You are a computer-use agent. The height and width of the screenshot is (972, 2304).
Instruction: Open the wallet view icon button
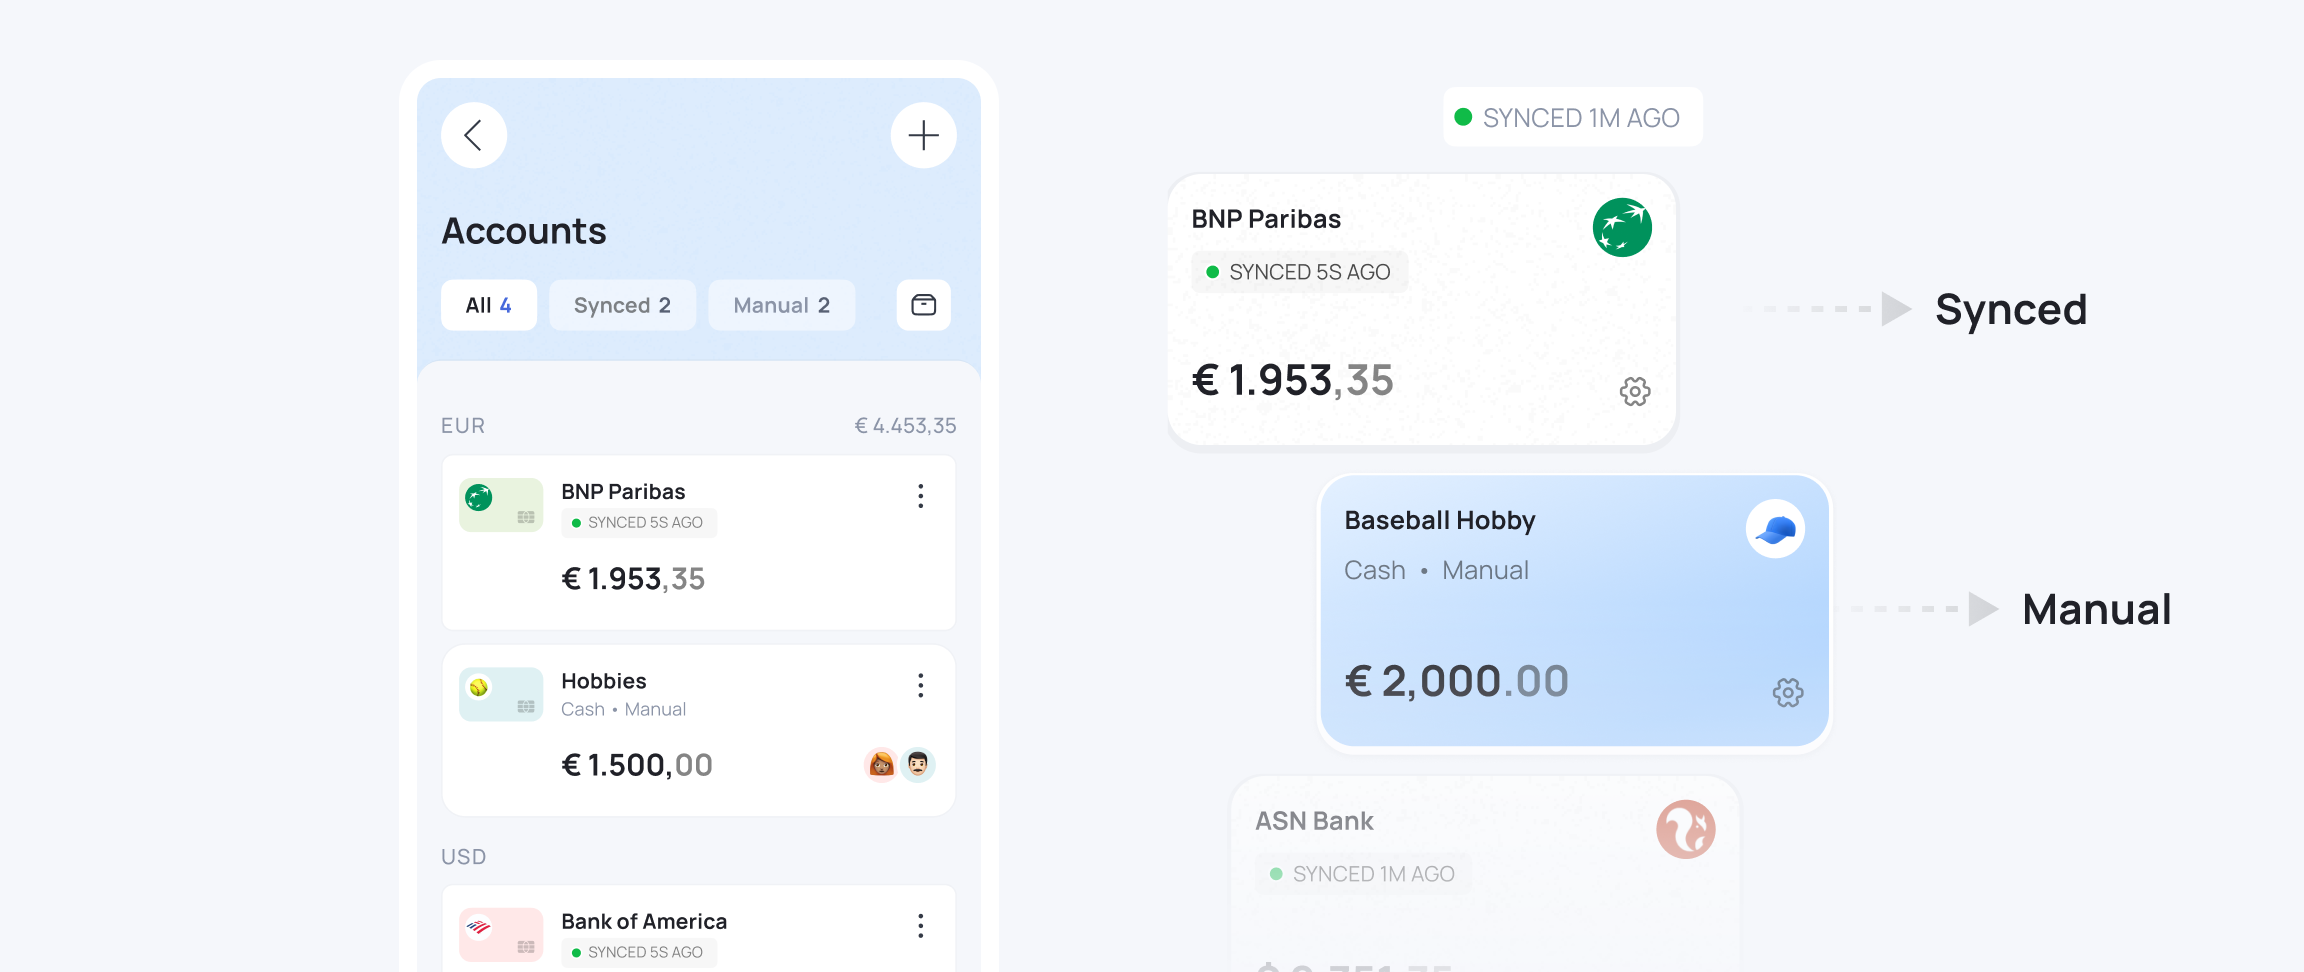coord(923,305)
